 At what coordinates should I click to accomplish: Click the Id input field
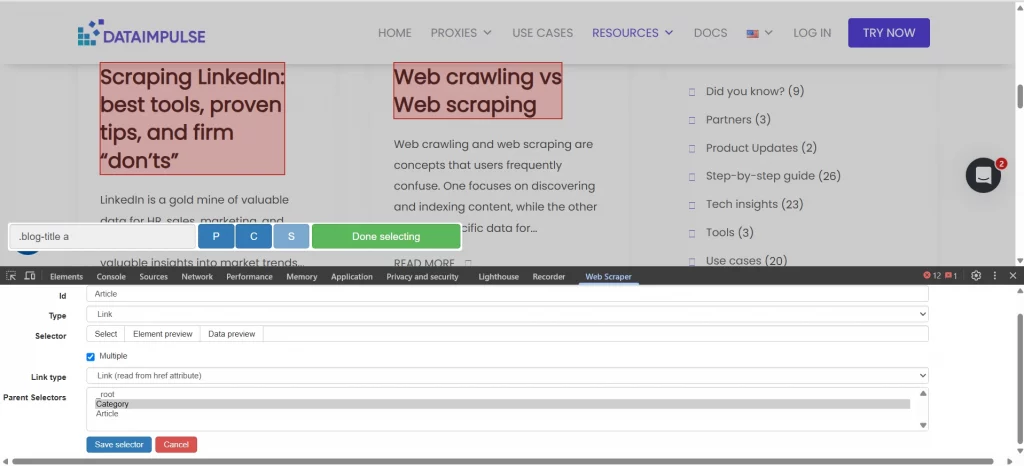click(507, 295)
